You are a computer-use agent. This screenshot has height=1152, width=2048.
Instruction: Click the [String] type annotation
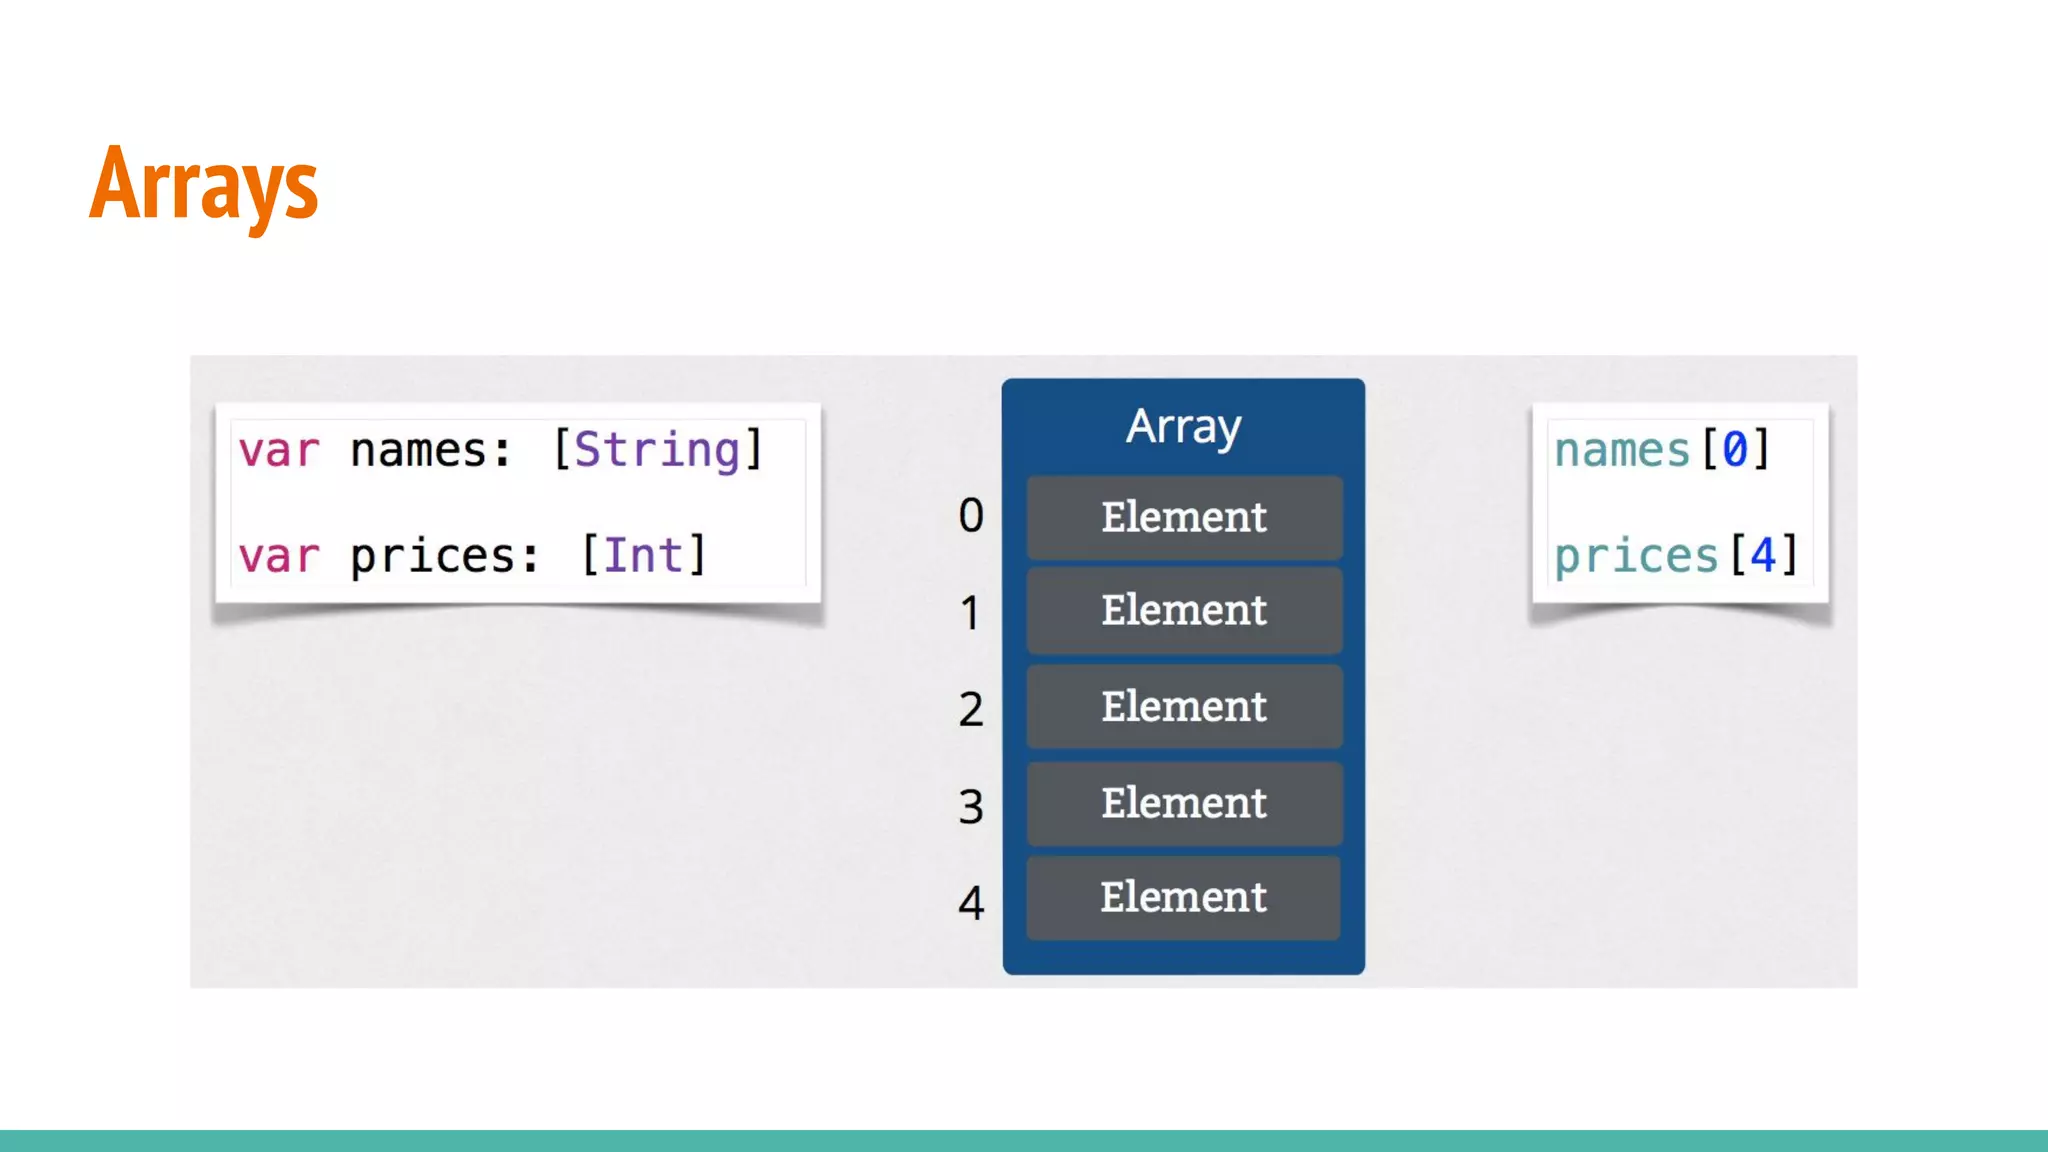(658, 450)
